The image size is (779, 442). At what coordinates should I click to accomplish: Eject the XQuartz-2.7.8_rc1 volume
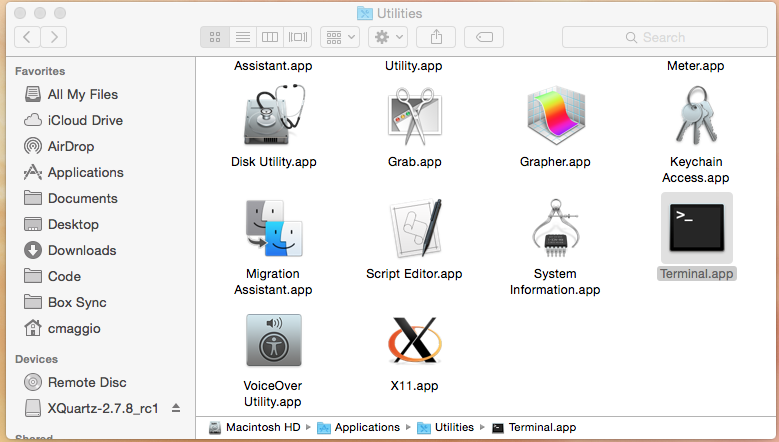tap(176, 408)
